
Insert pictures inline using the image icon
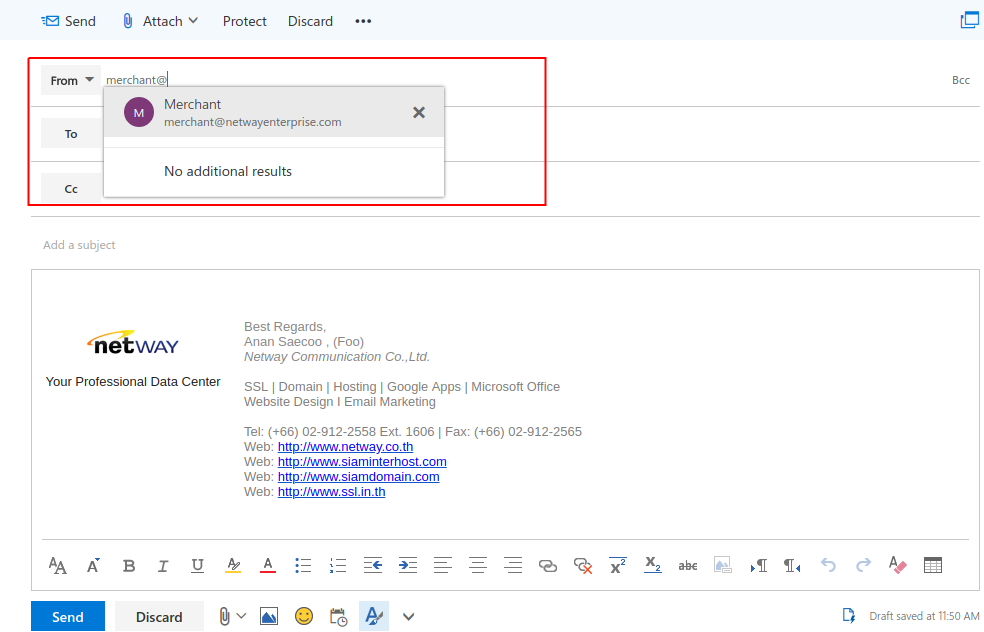269,616
